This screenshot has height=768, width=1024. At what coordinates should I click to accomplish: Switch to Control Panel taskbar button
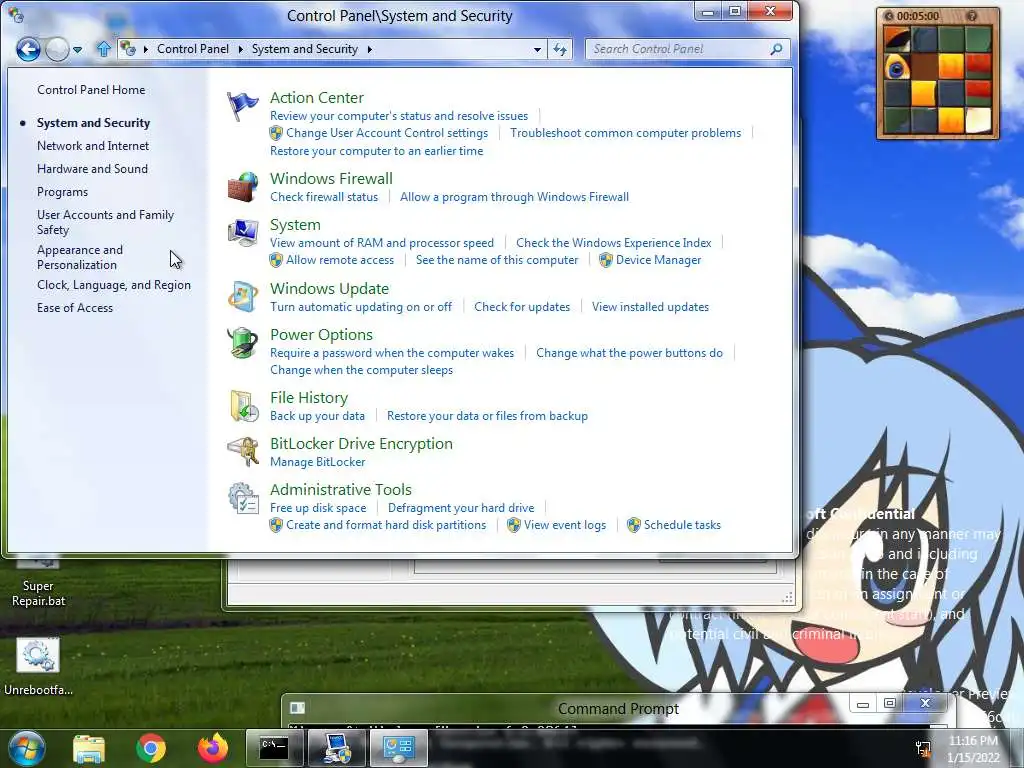pos(398,748)
